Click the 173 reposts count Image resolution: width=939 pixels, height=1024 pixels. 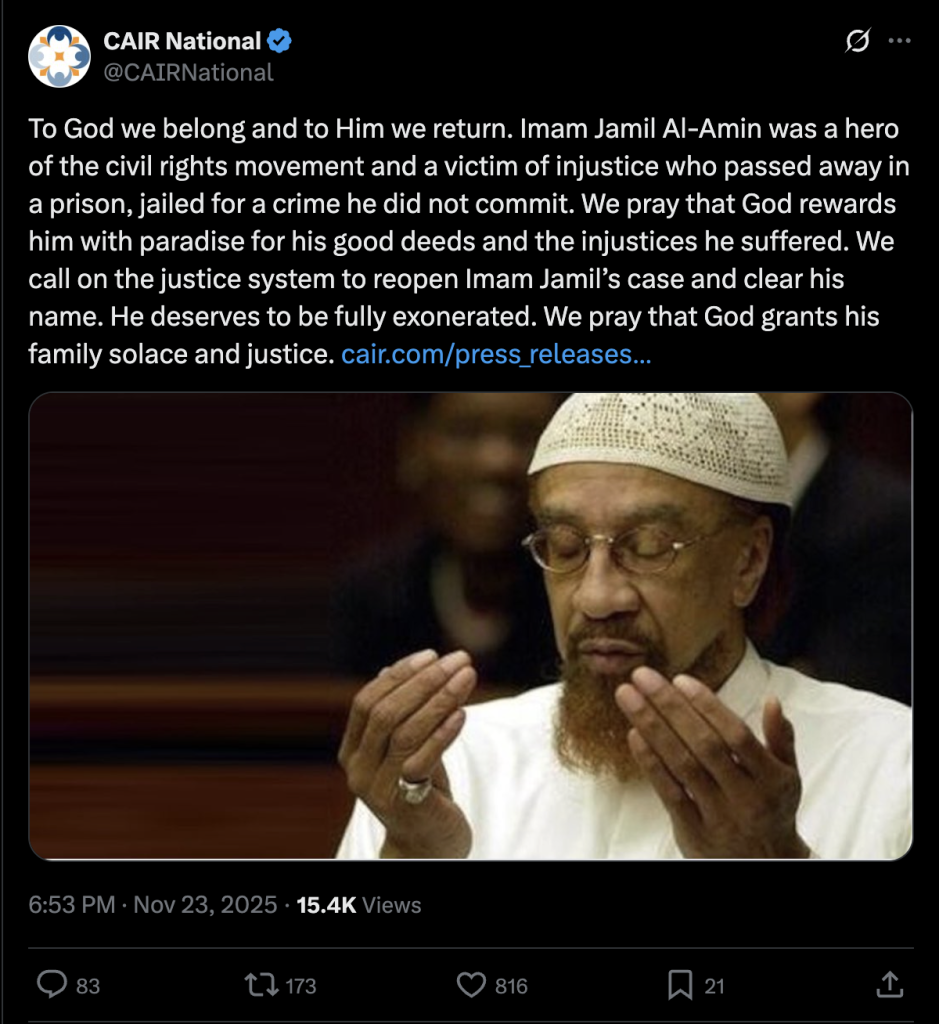point(300,986)
